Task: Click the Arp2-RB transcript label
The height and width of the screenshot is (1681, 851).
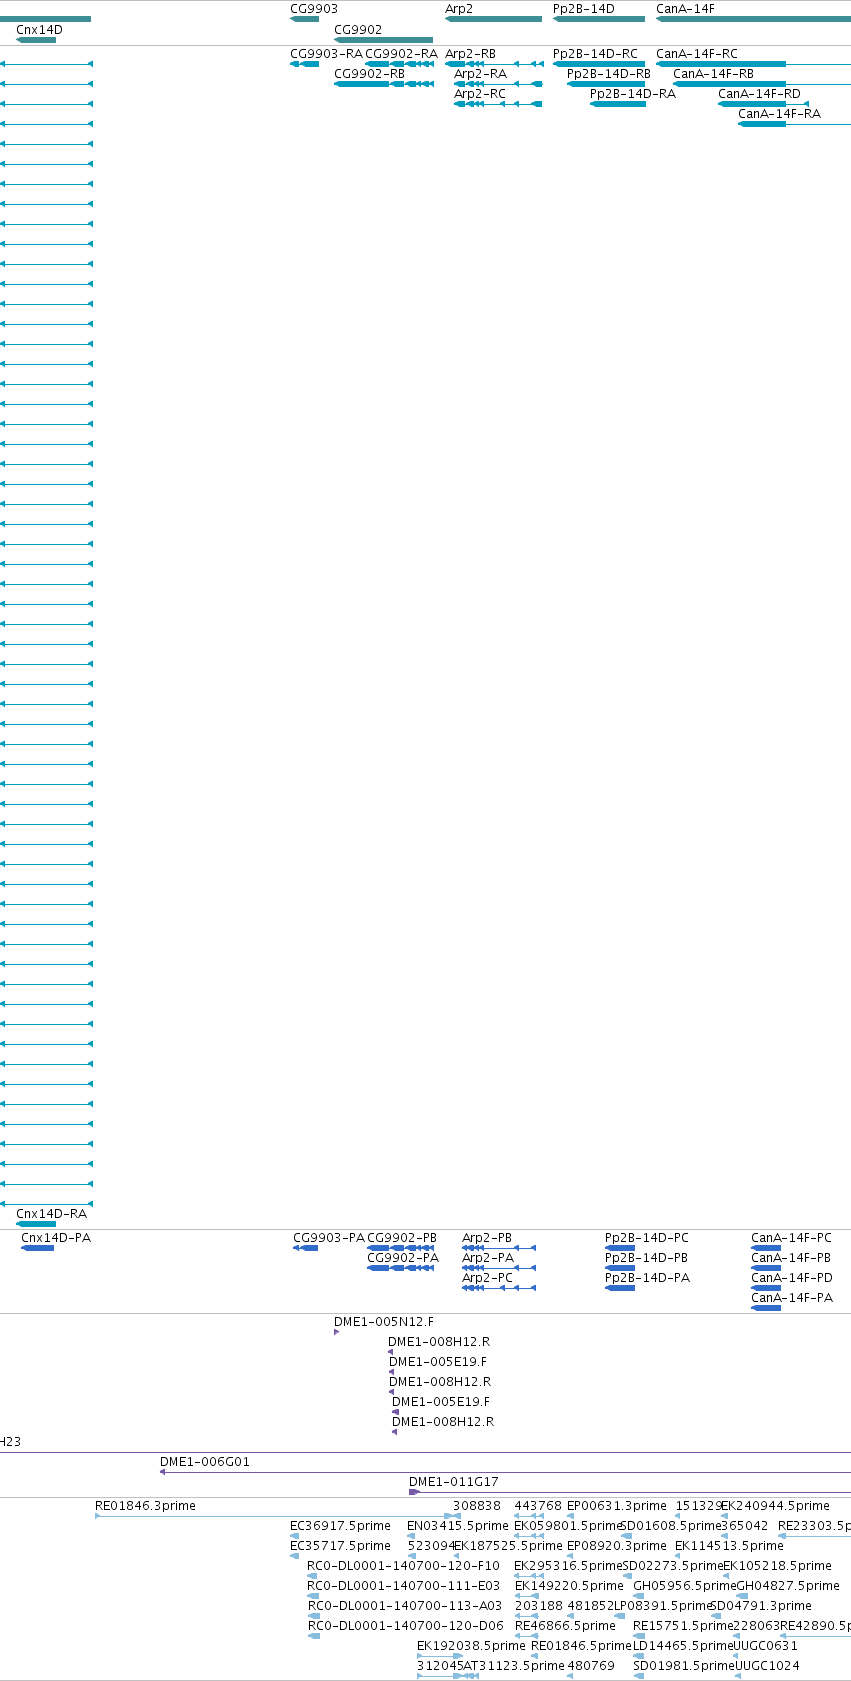Action: tap(470, 54)
